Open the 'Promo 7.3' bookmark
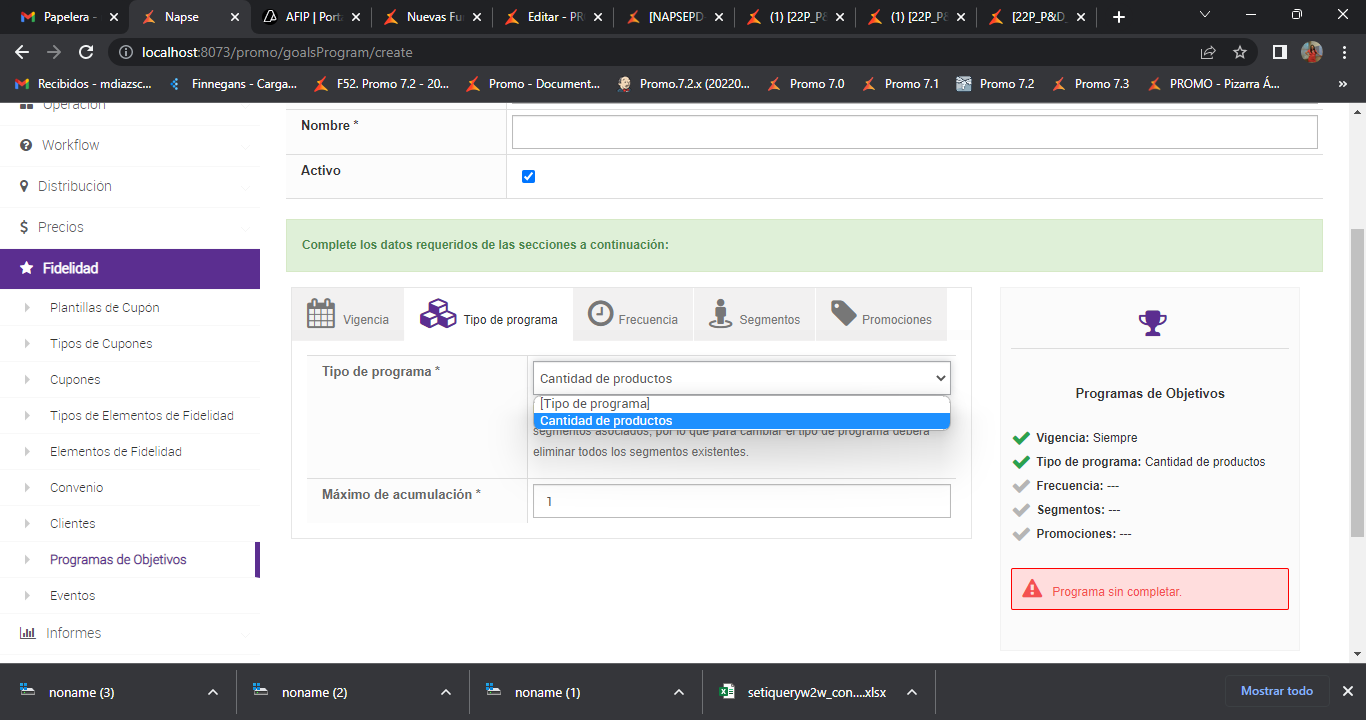This screenshot has width=1366, height=720. pos(1091,84)
